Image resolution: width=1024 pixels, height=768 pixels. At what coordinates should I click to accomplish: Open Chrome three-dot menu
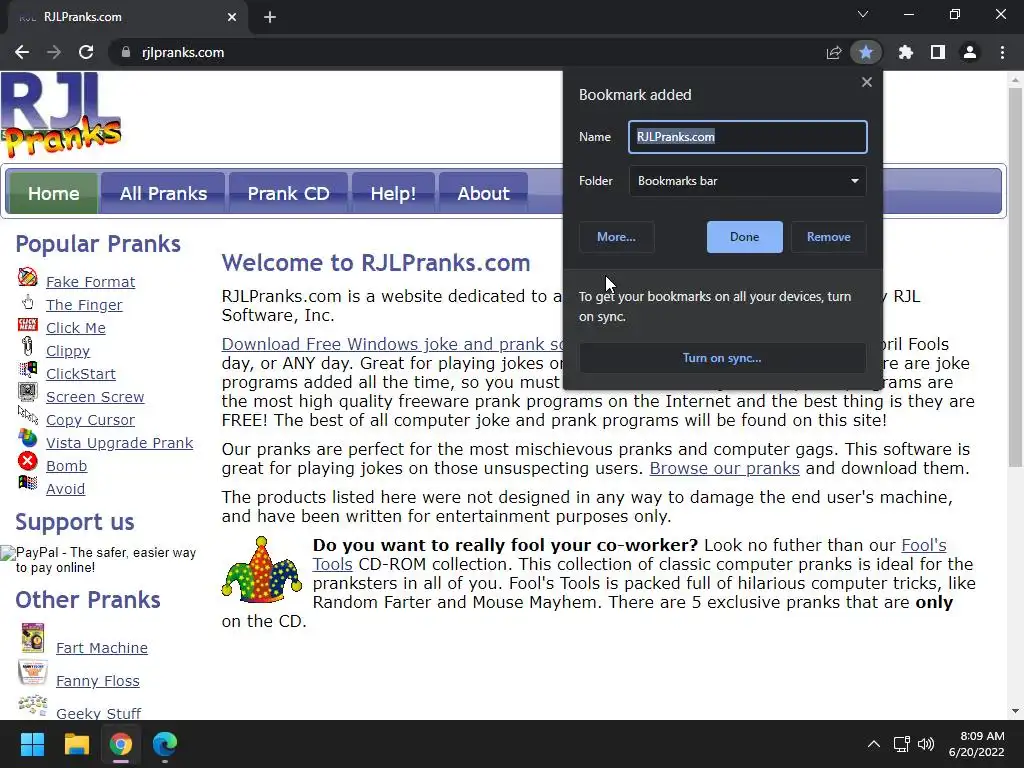click(1002, 52)
